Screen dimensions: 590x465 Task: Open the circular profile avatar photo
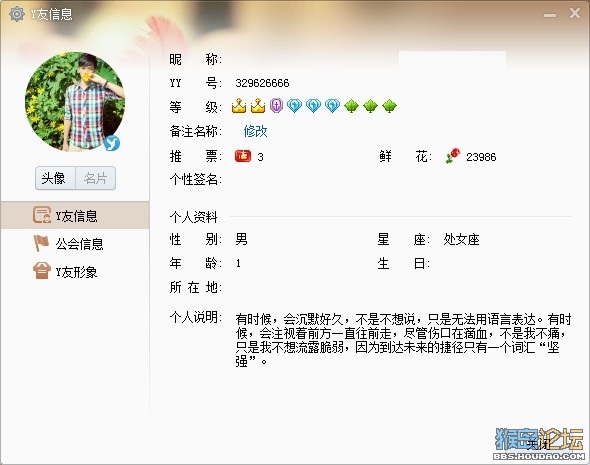75,102
